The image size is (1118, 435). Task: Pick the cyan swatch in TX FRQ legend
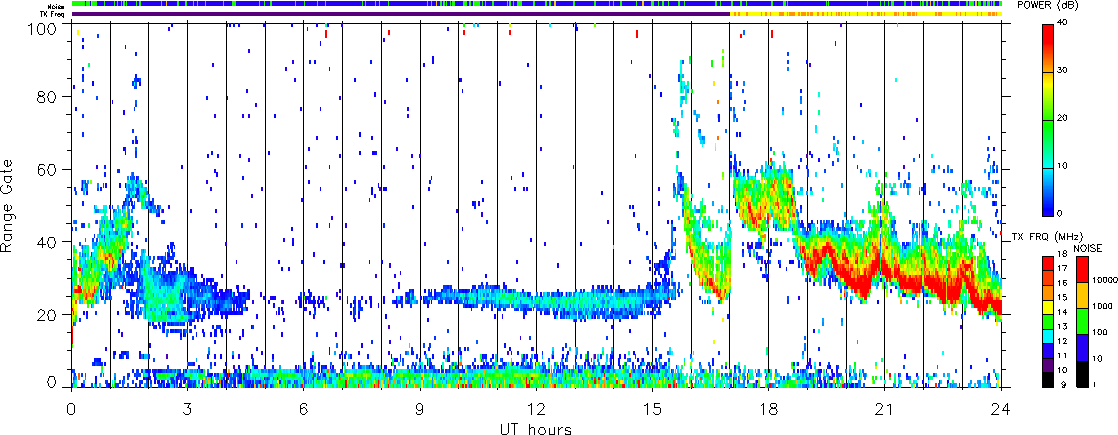[1047, 337]
